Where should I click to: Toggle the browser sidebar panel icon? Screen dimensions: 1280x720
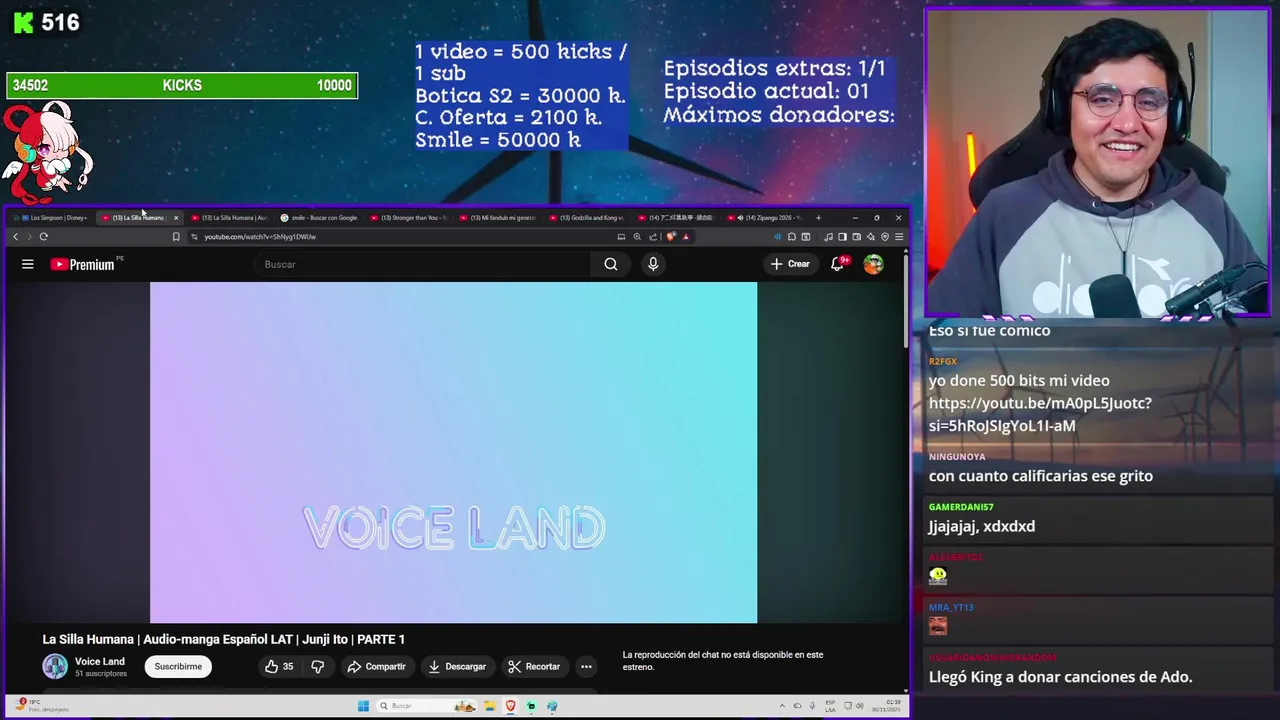click(x=842, y=237)
